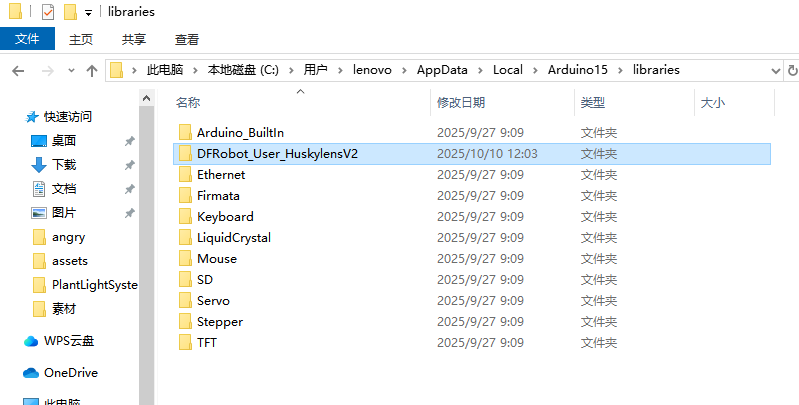Open the Recent locations dropdown arrow
799x405 pixels.
(71, 71)
